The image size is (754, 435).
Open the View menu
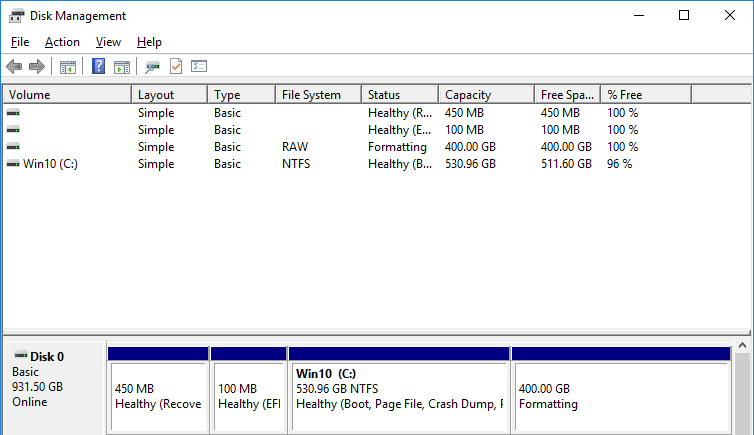(x=108, y=42)
